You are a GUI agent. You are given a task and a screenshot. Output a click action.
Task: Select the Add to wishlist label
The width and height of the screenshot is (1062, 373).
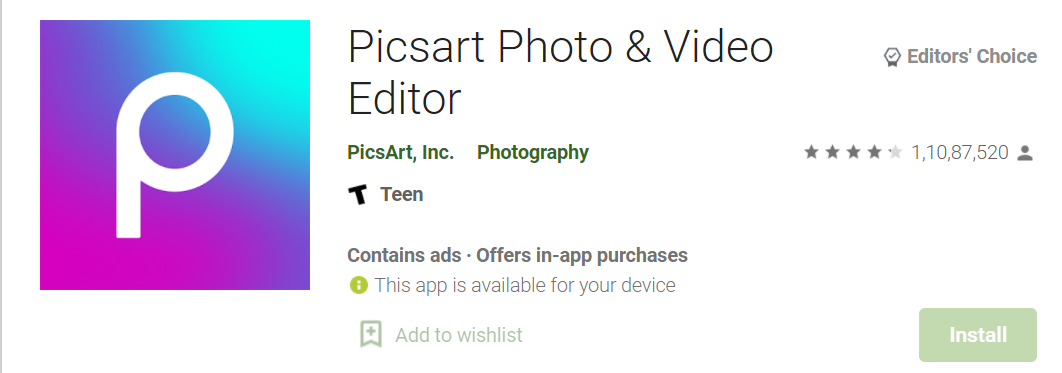tap(459, 335)
